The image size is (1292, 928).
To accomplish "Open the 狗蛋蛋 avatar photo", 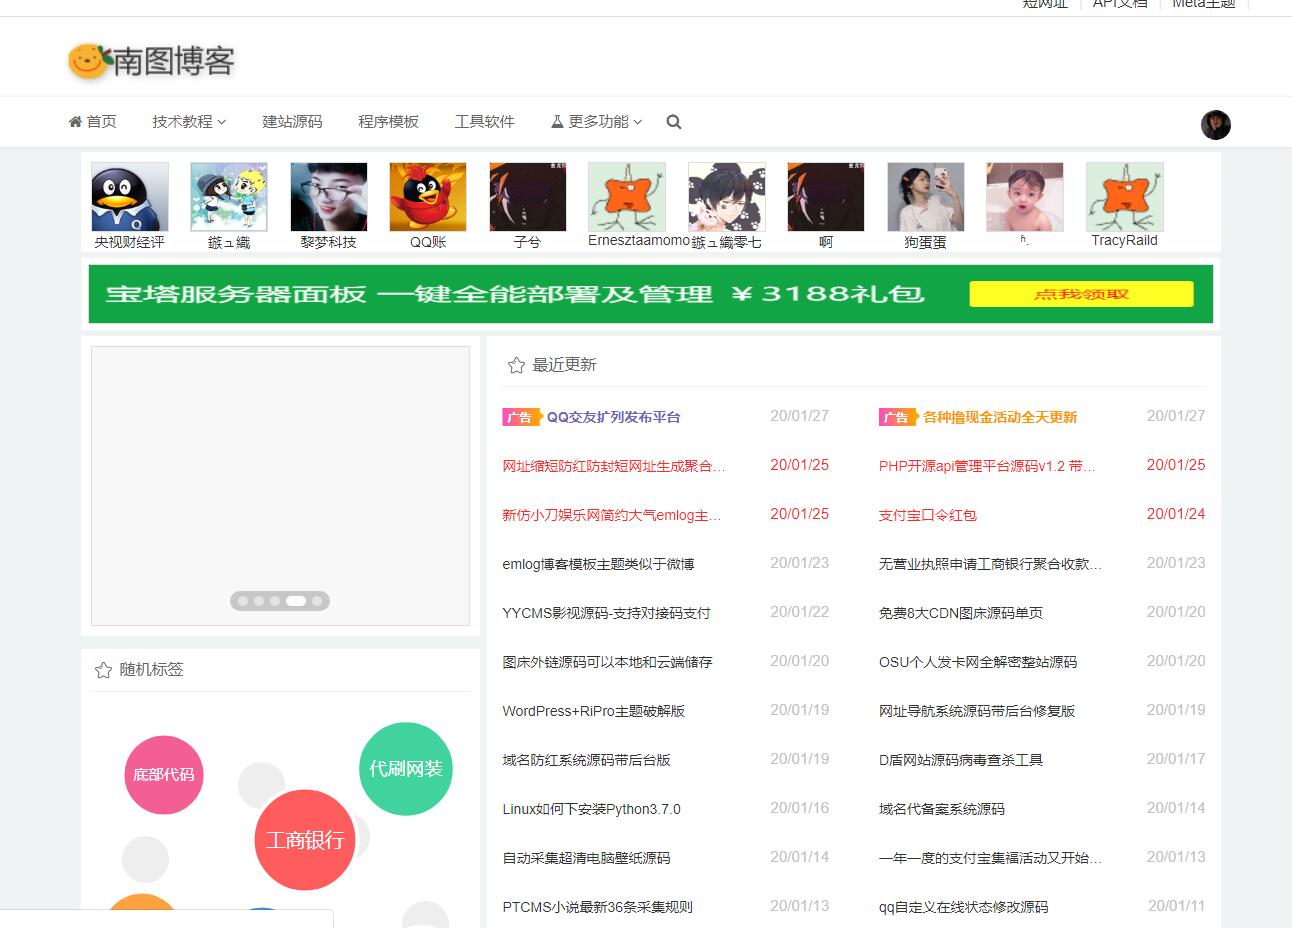I will [925, 197].
